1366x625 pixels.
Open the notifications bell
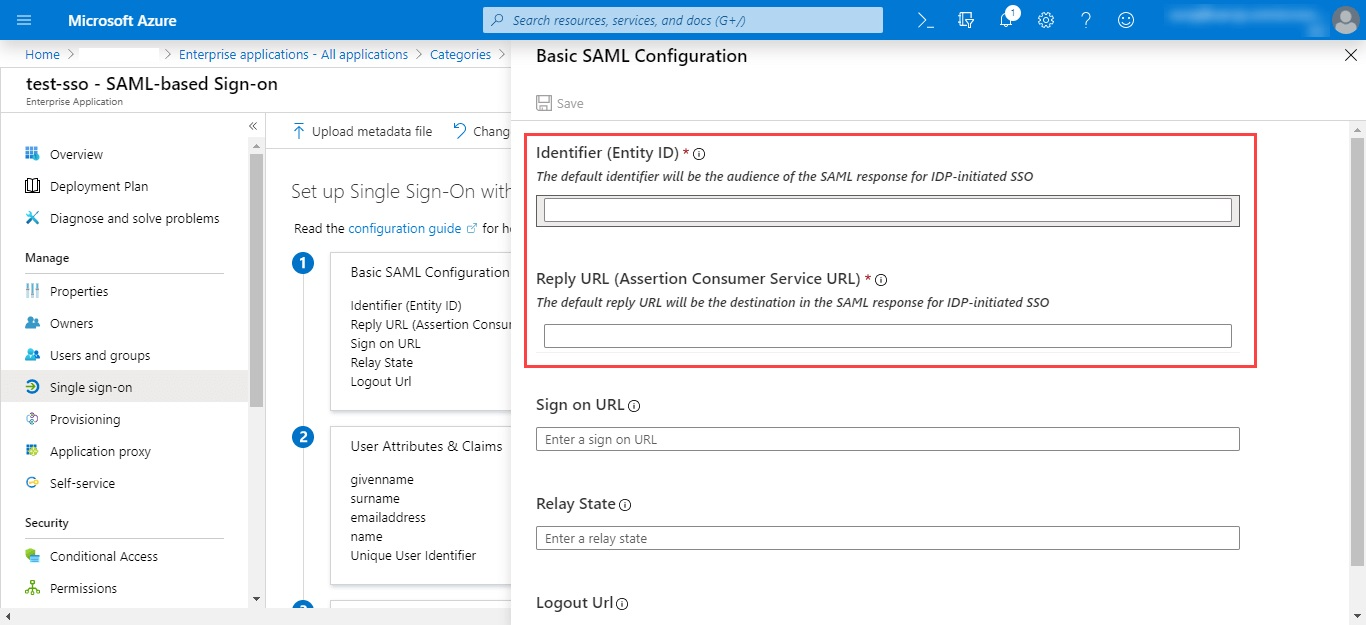[x=1007, y=20]
